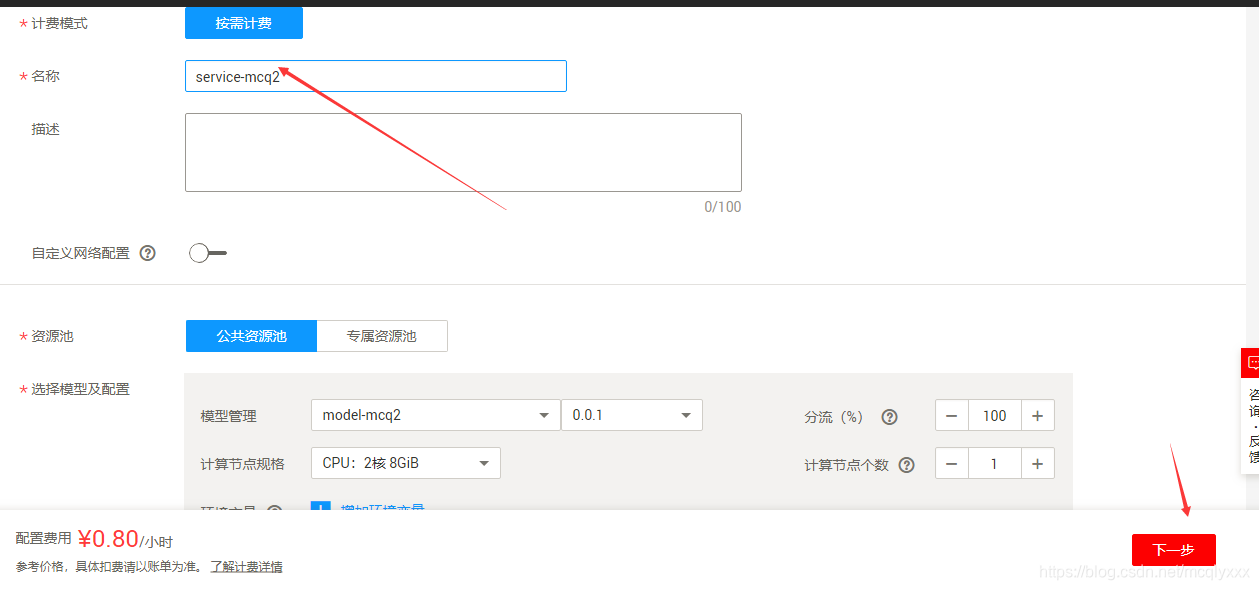Click the red 下一步 button
1259x590 pixels.
[1174, 549]
